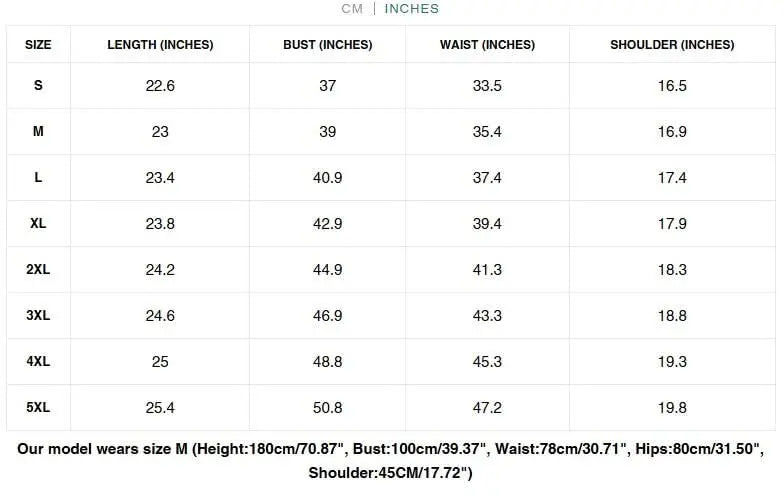The height and width of the screenshot is (503, 784).
Task: Click bust value 40.9 for size L
Action: (x=328, y=178)
